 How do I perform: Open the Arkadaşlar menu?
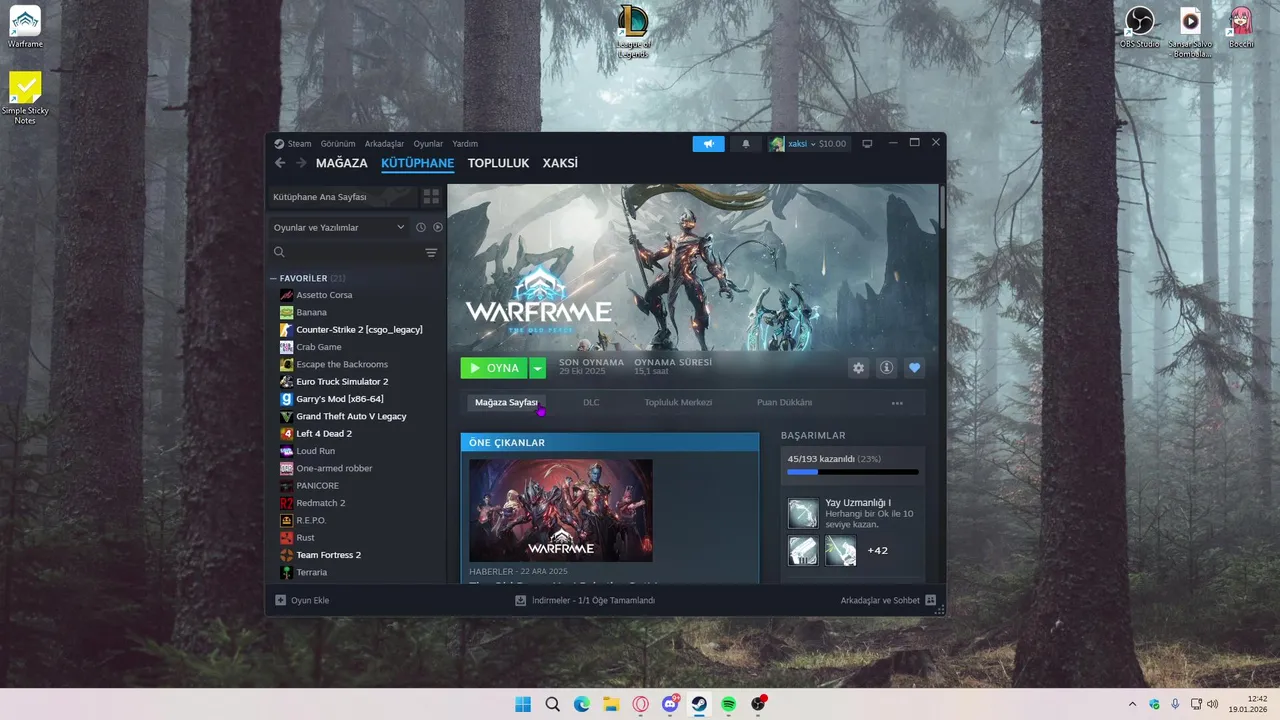(x=384, y=143)
